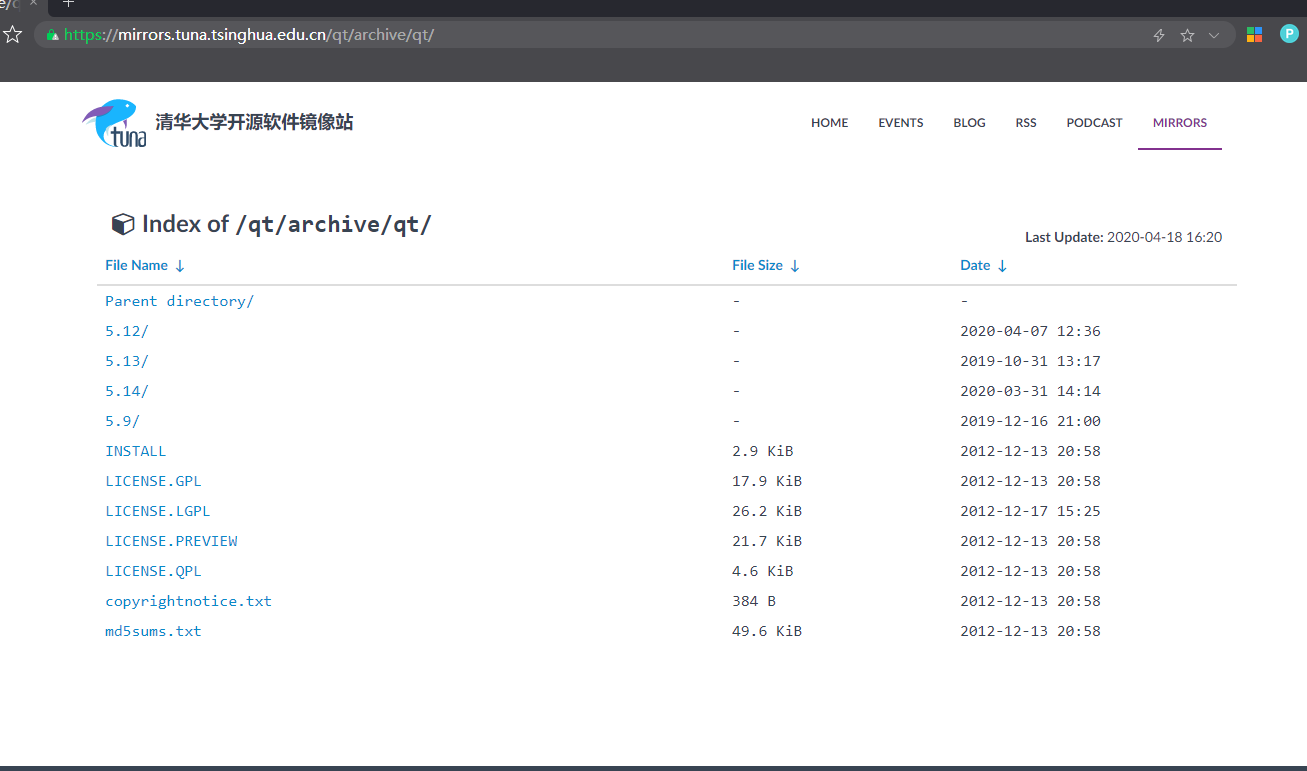Screen dimensions: 1307x771
Task: Click the 384 B size cell
Action: (754, 601)
